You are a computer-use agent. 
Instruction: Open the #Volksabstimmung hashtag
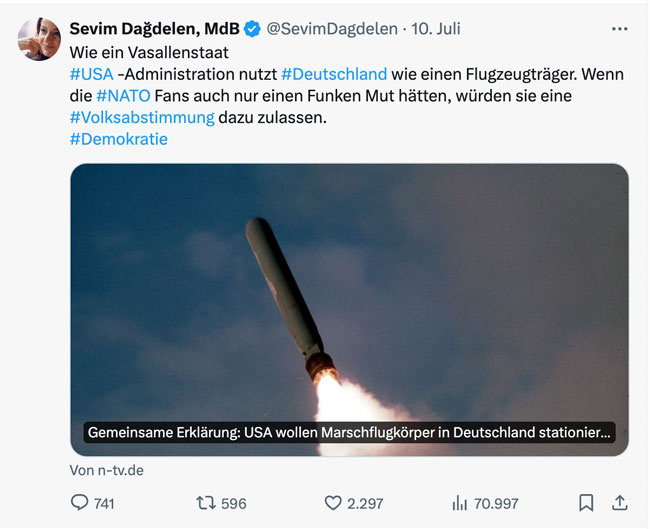[x=142, y=117]
